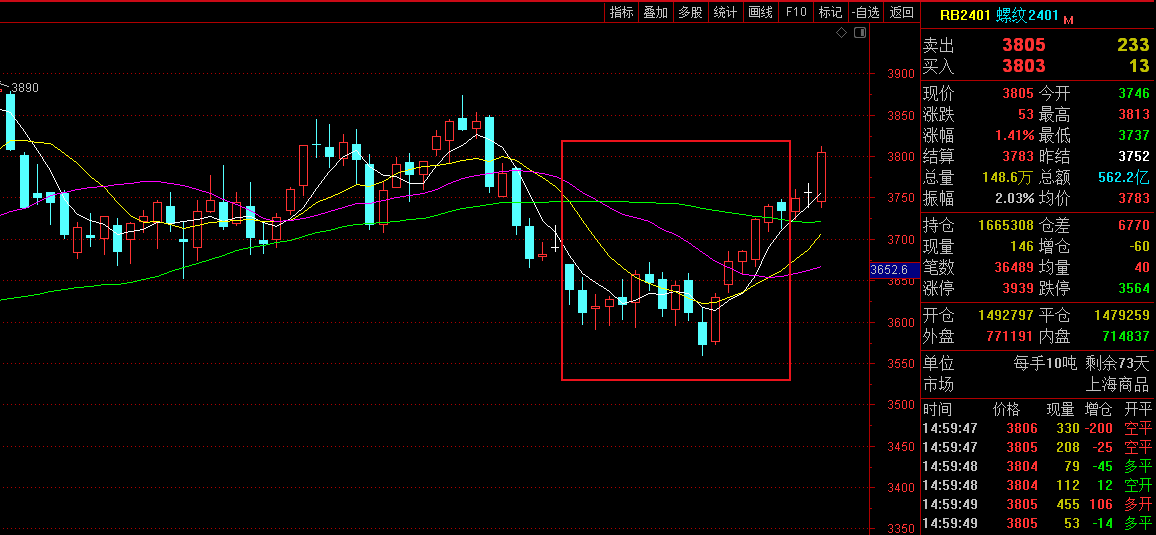Click the diamond icon above the chart

(x=841, y=33)
